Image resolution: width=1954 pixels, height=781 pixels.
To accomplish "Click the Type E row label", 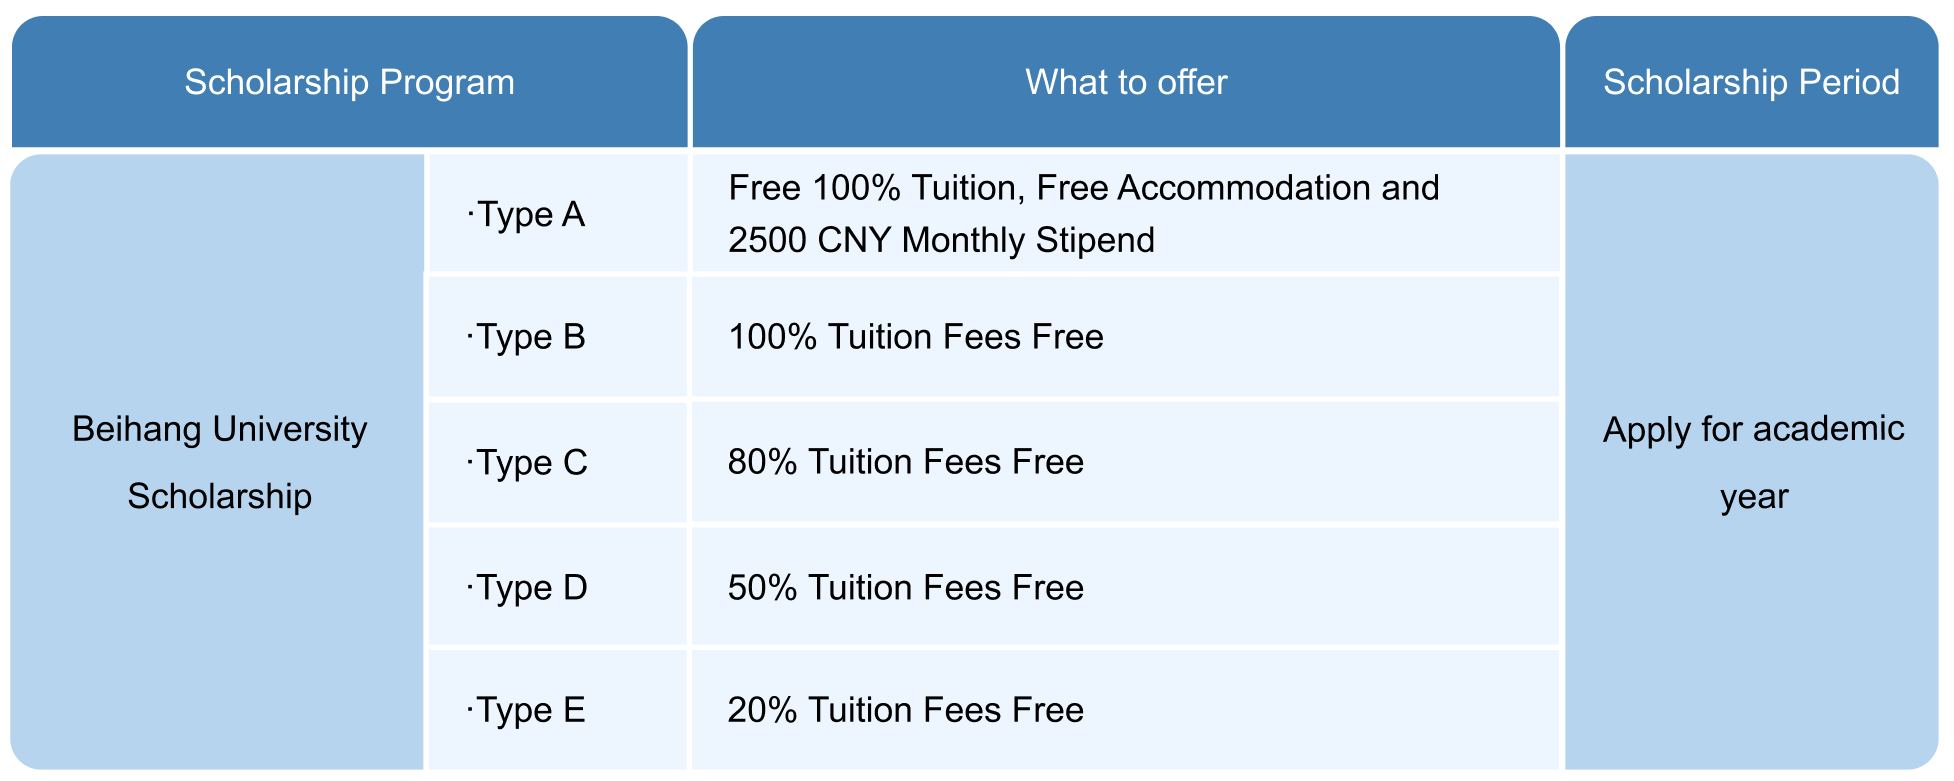I will point(527,710).
